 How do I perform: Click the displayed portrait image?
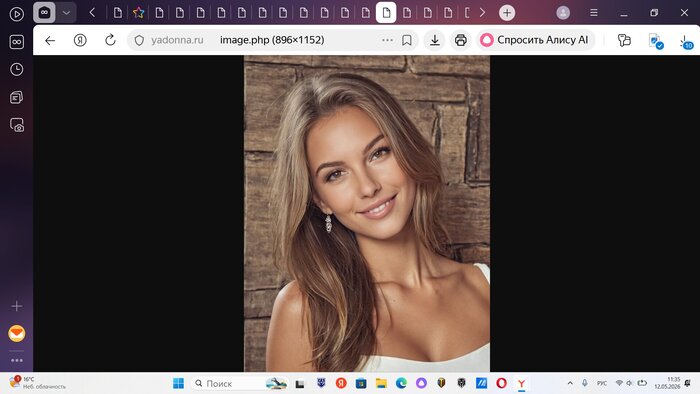367,213
